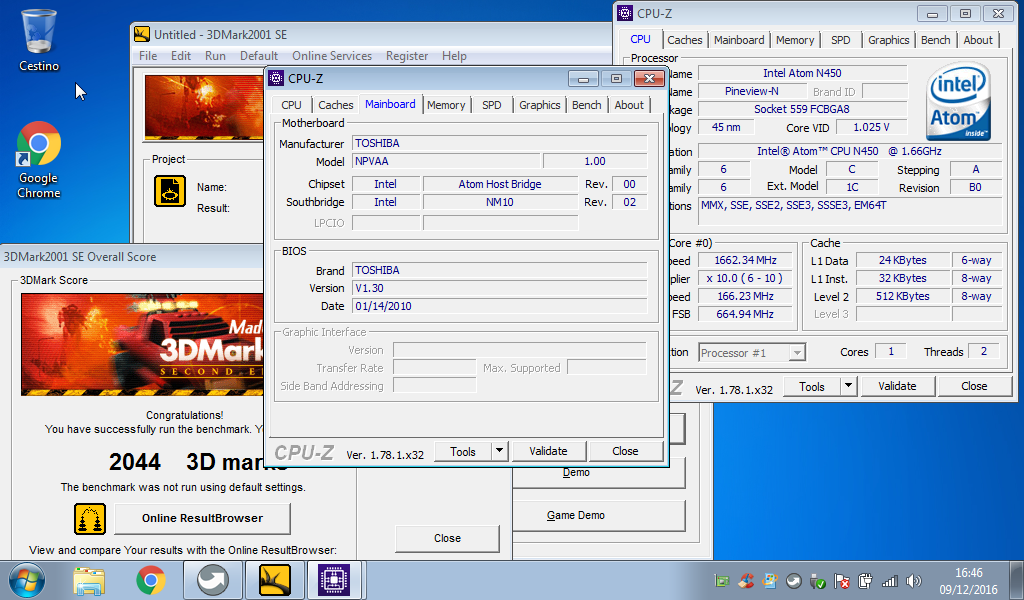
Task: Open the Processor #1 selection combo box
Action: tap(752, 353)
